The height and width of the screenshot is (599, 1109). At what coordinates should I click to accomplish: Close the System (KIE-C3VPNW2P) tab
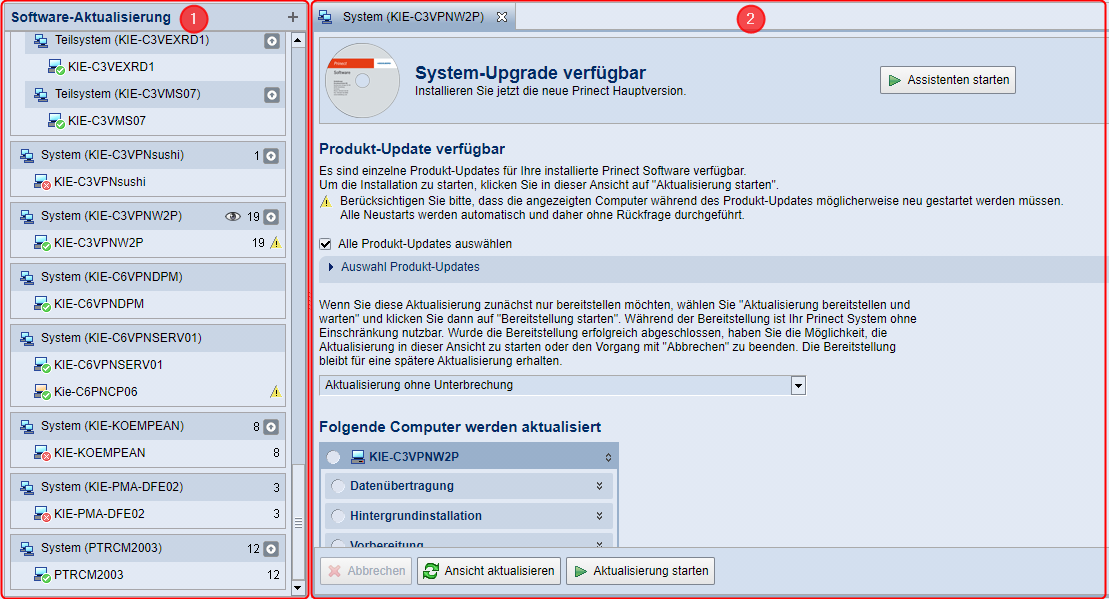pyautogui.click(x=501, y=17)
